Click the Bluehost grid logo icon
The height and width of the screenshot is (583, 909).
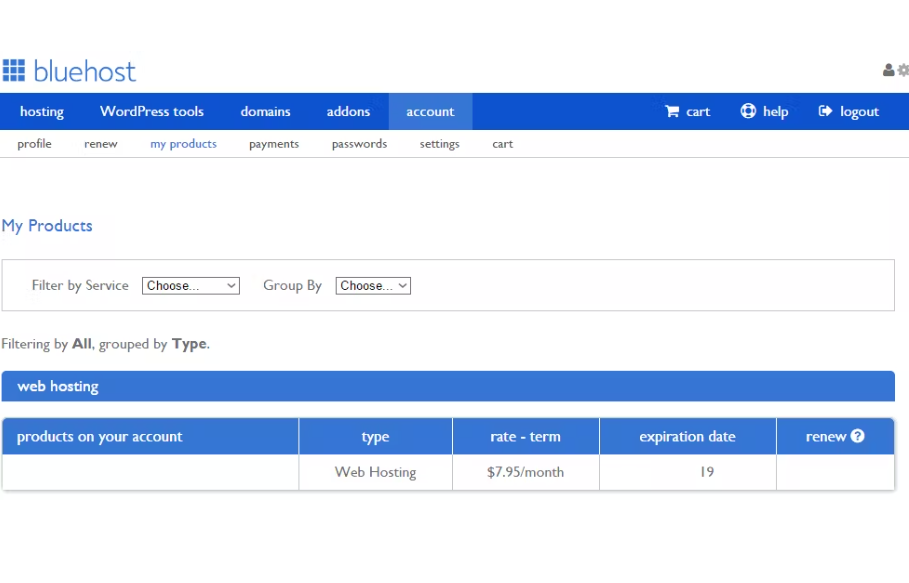point(14,70)
